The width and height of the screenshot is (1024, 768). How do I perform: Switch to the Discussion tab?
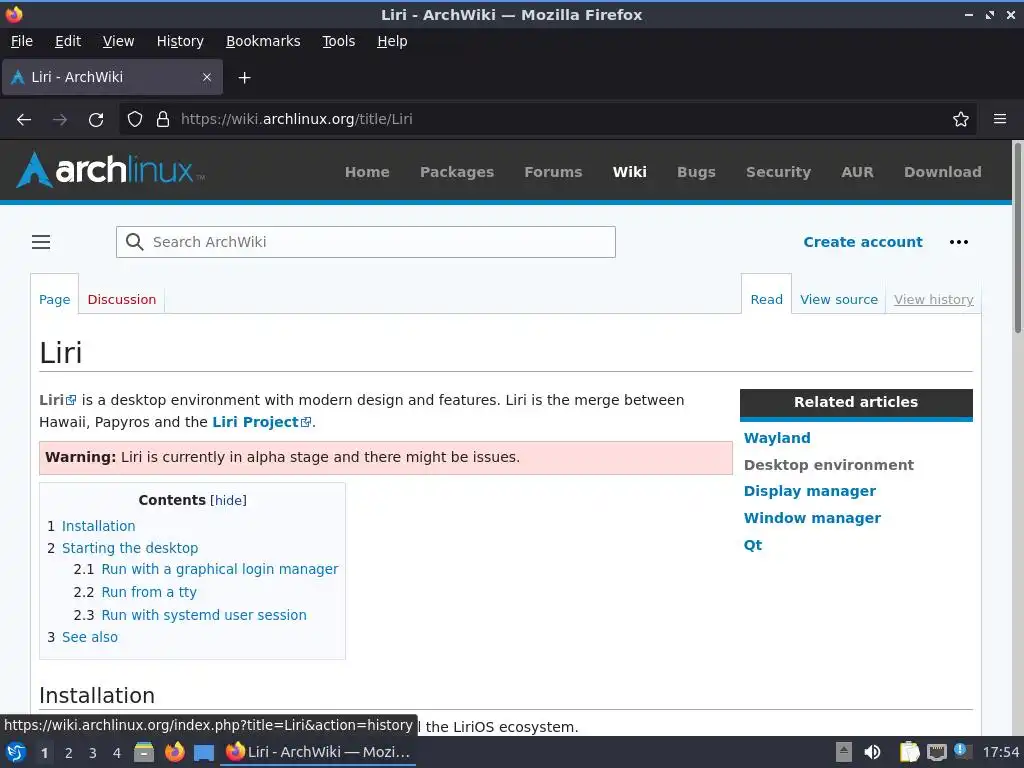121,299
